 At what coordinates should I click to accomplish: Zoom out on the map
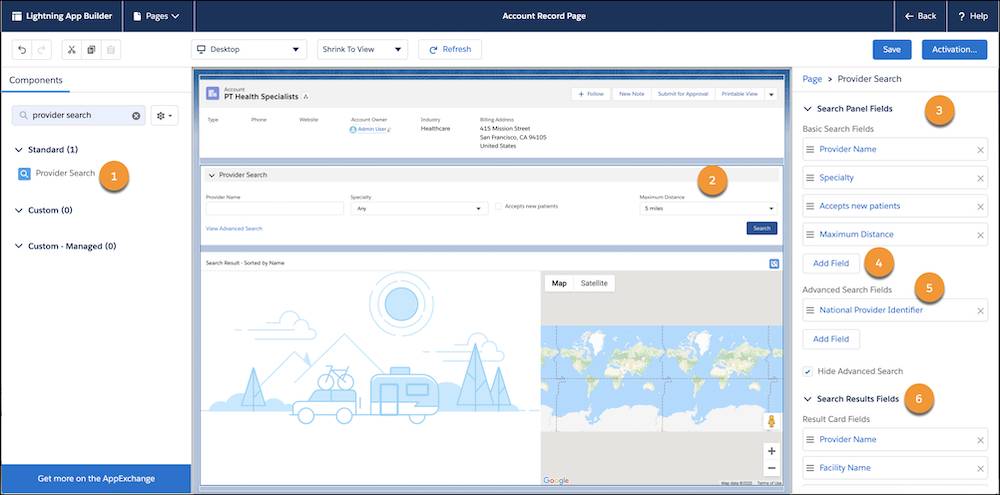pos(771,468)
